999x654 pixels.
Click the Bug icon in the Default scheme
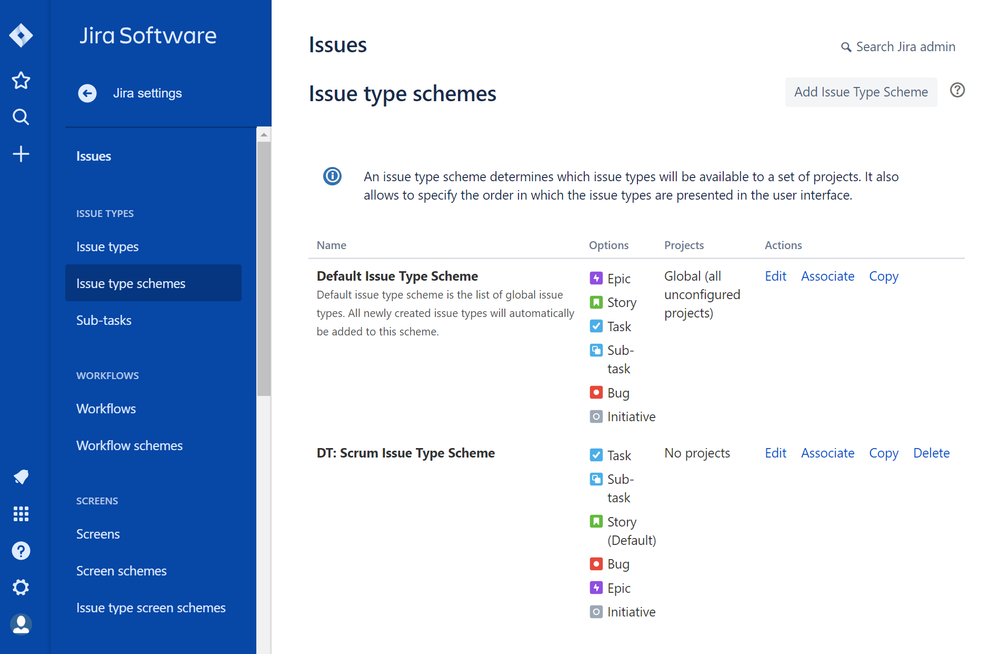click(596, 393)
